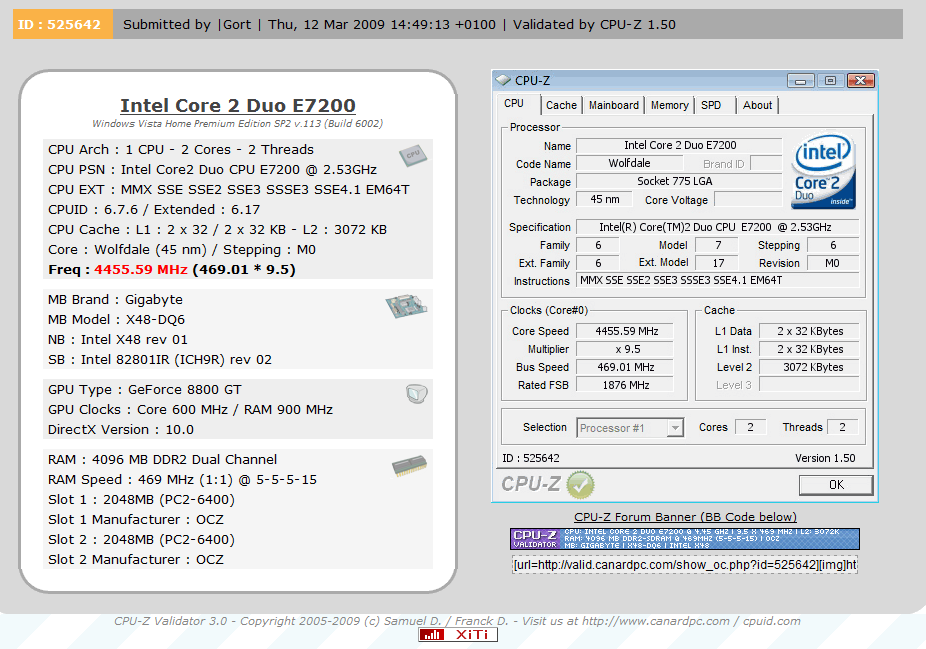This screenshot has width=926, height=649.
Task: Click the processor Name field value
Action: point(679,145)
